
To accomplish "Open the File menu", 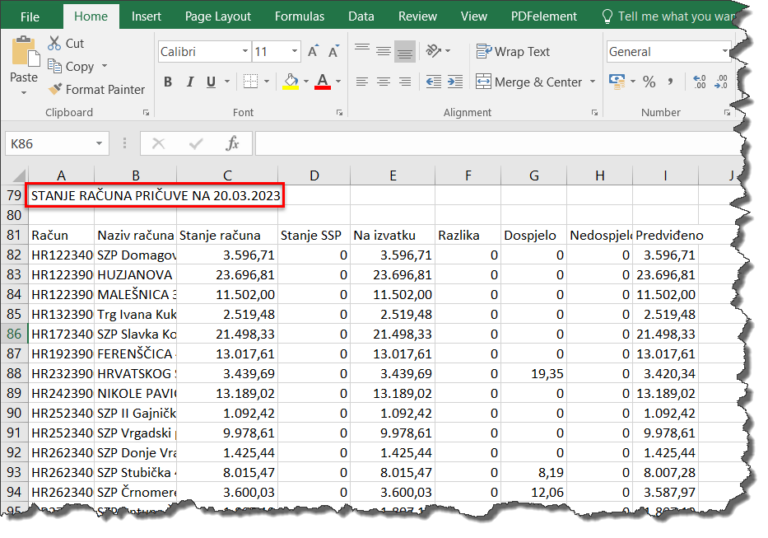I will click(x=30, y=16).
